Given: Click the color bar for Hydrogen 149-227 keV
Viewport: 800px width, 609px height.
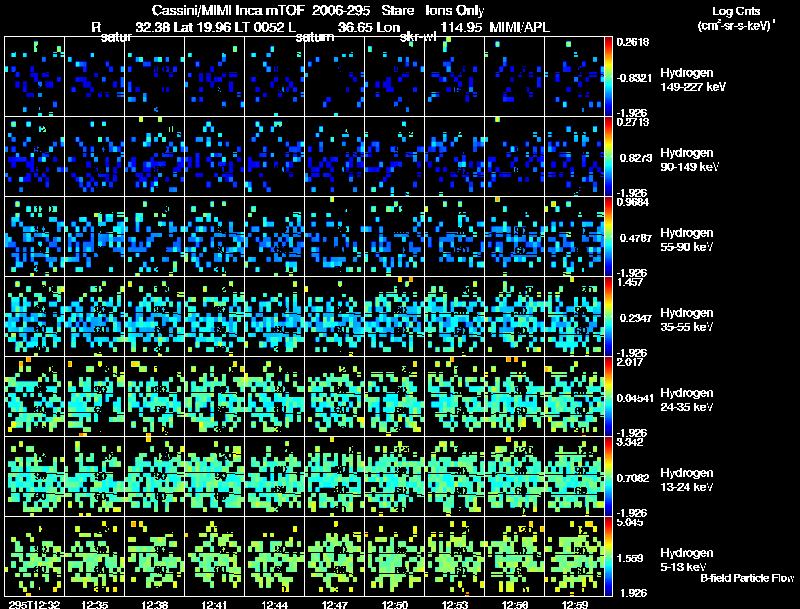Looking at the screenshot, I should coord(610,76).
